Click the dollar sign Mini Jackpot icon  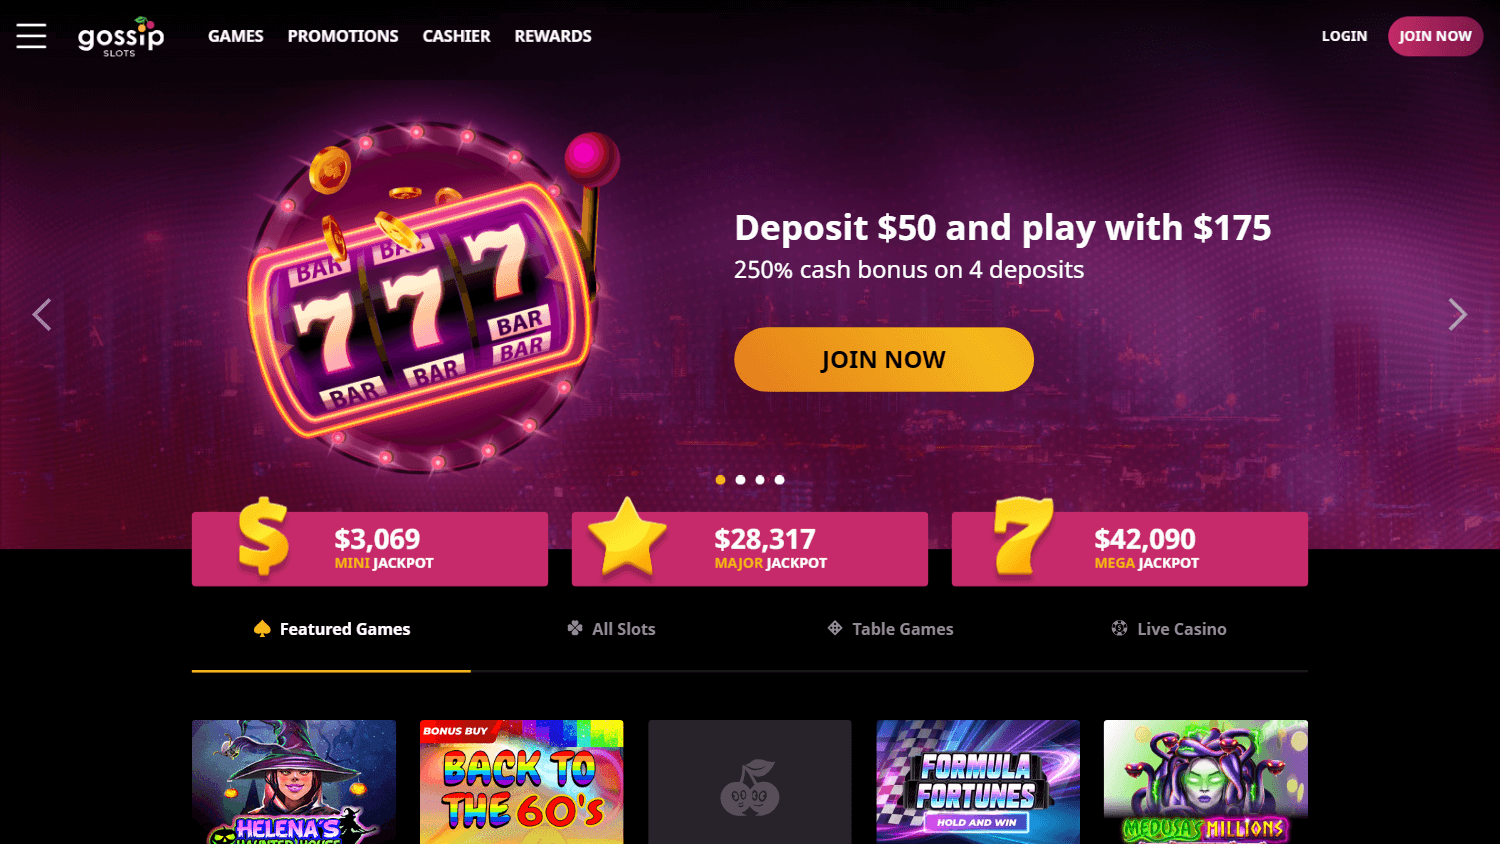pyautogui.click(x=264, y=537)
